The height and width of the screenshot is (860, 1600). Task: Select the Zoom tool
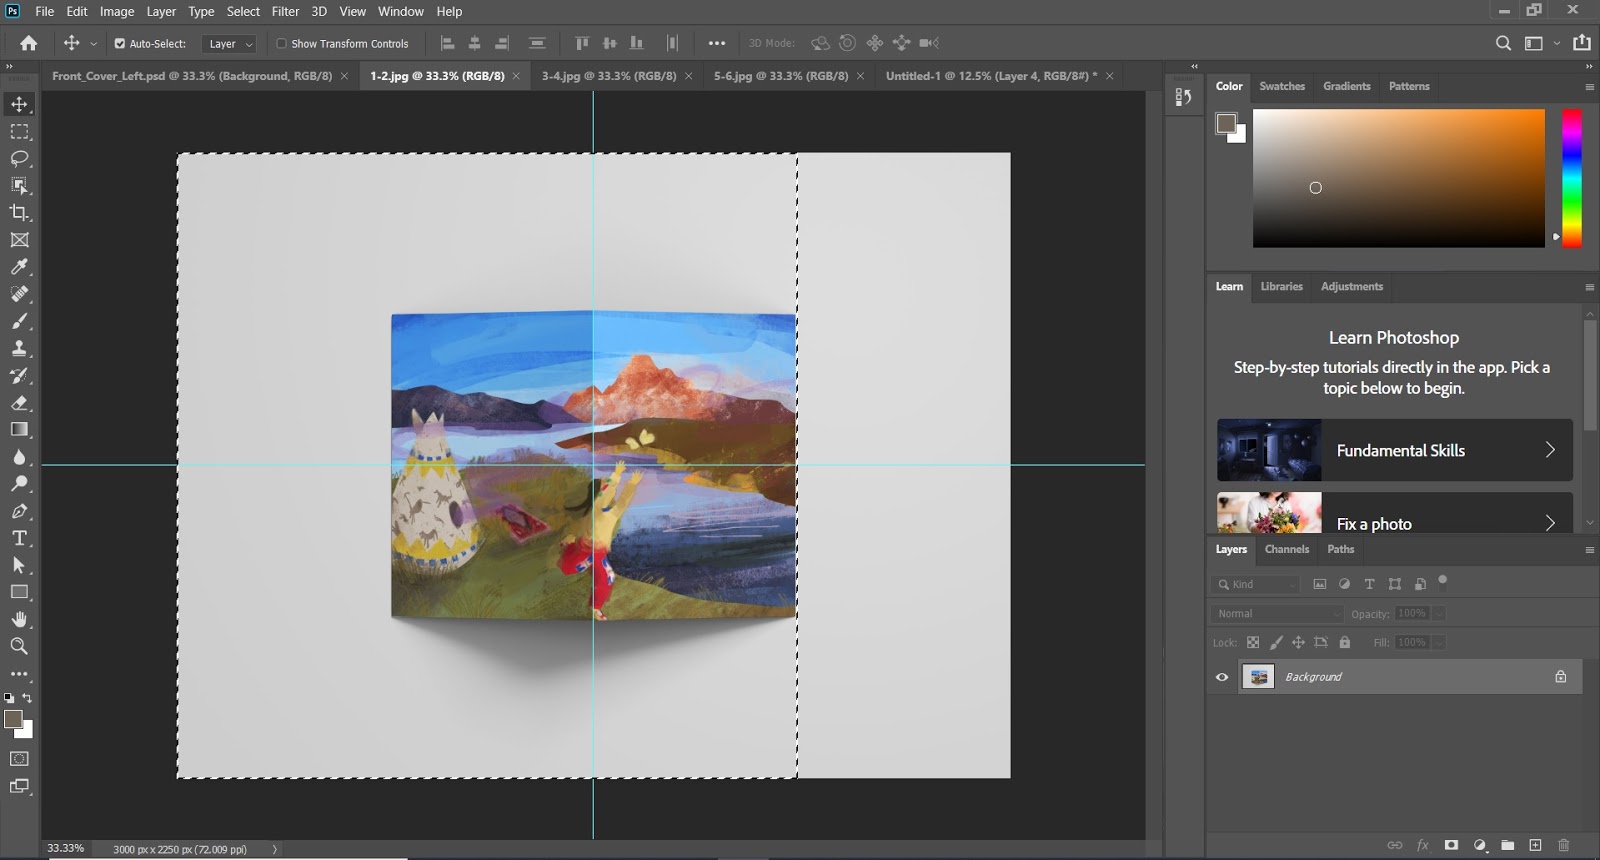19,646
